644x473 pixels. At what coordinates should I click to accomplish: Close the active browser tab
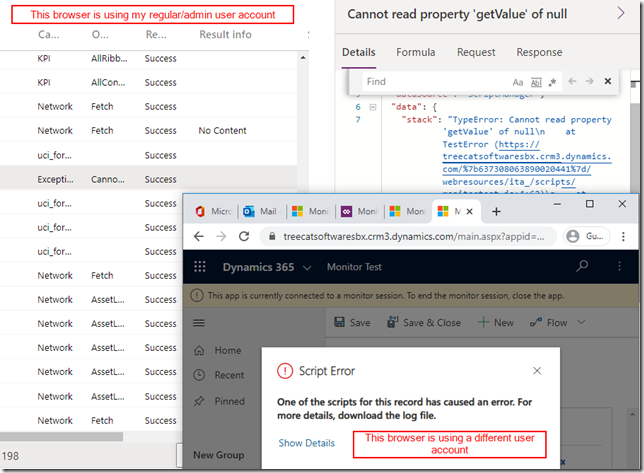[469, 211]
